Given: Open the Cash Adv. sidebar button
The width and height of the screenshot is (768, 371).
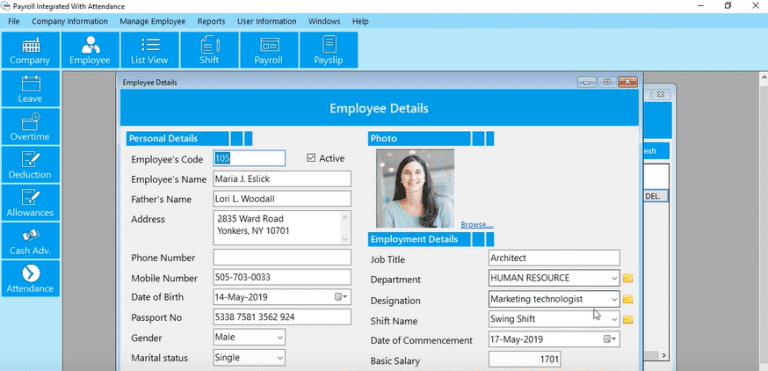Looking at the screenshot, I should point(30,240).
